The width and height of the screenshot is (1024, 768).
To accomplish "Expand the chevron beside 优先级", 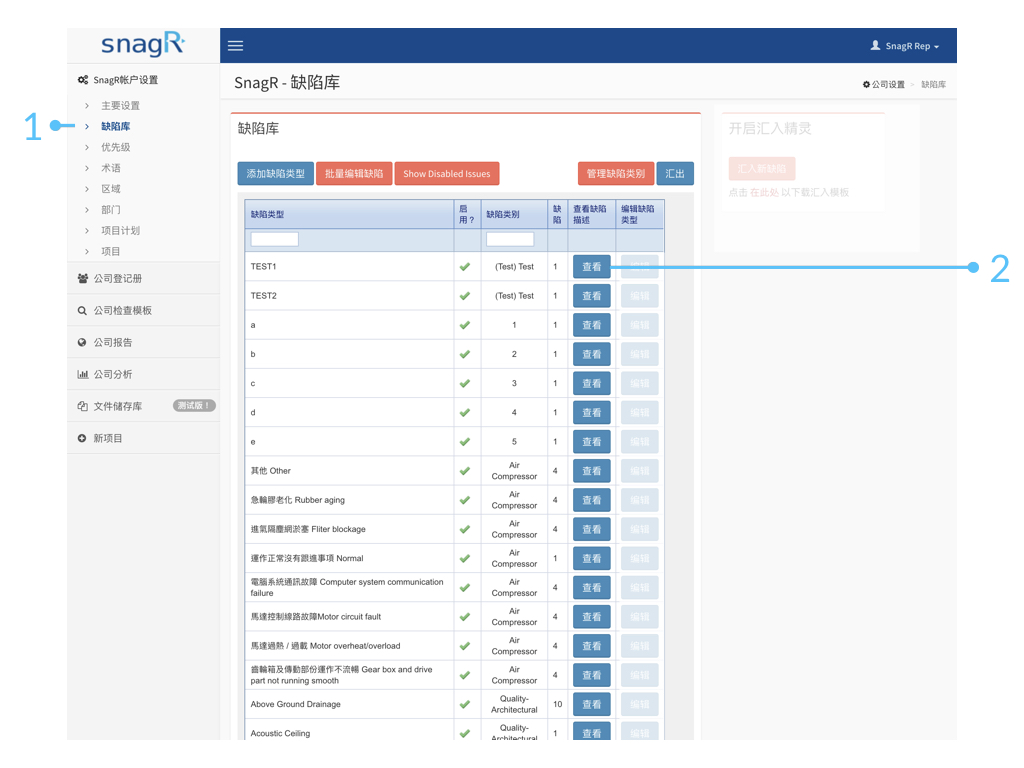I will pyautogui.click(x=87, y=147).
